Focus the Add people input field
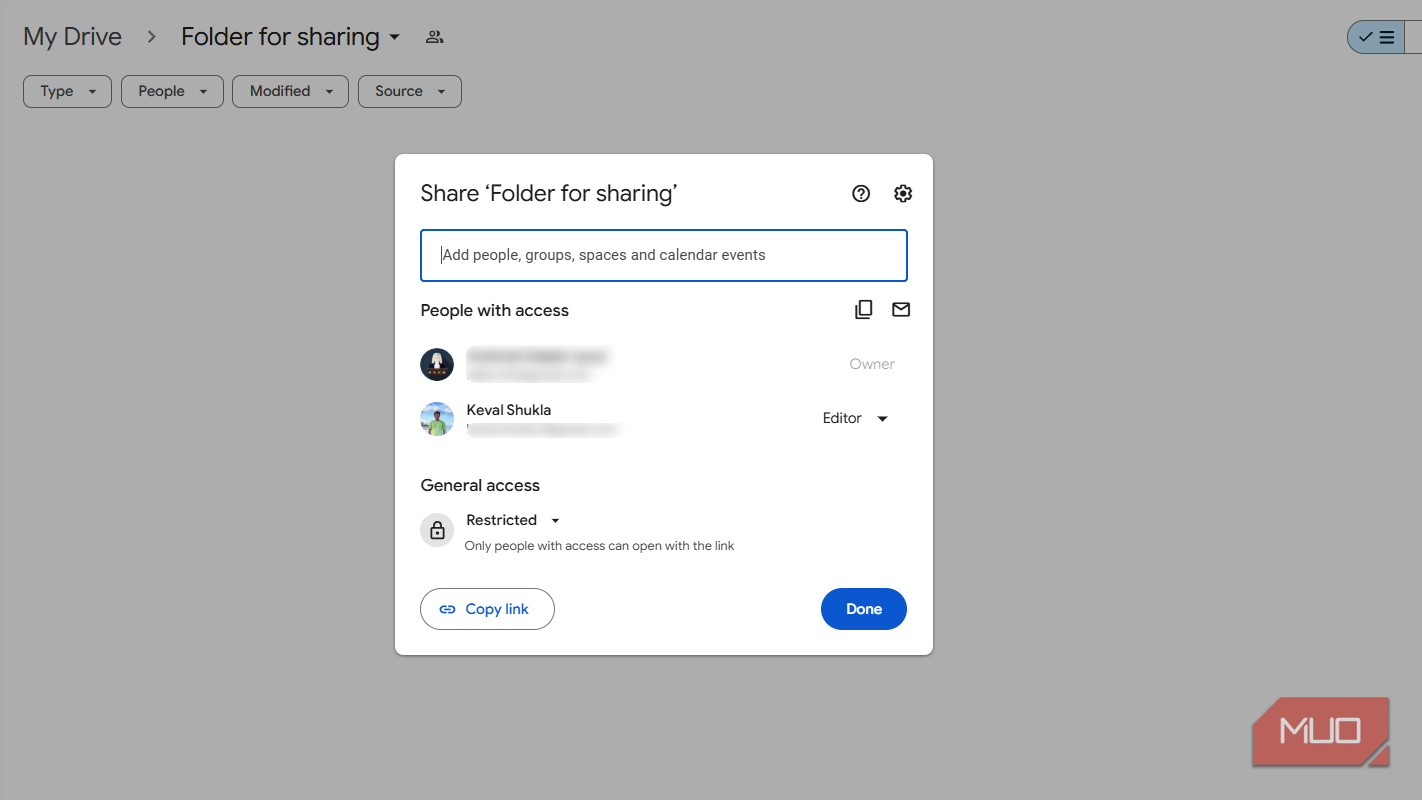Viewport: 1422px width, 800px height. (664, 255)
